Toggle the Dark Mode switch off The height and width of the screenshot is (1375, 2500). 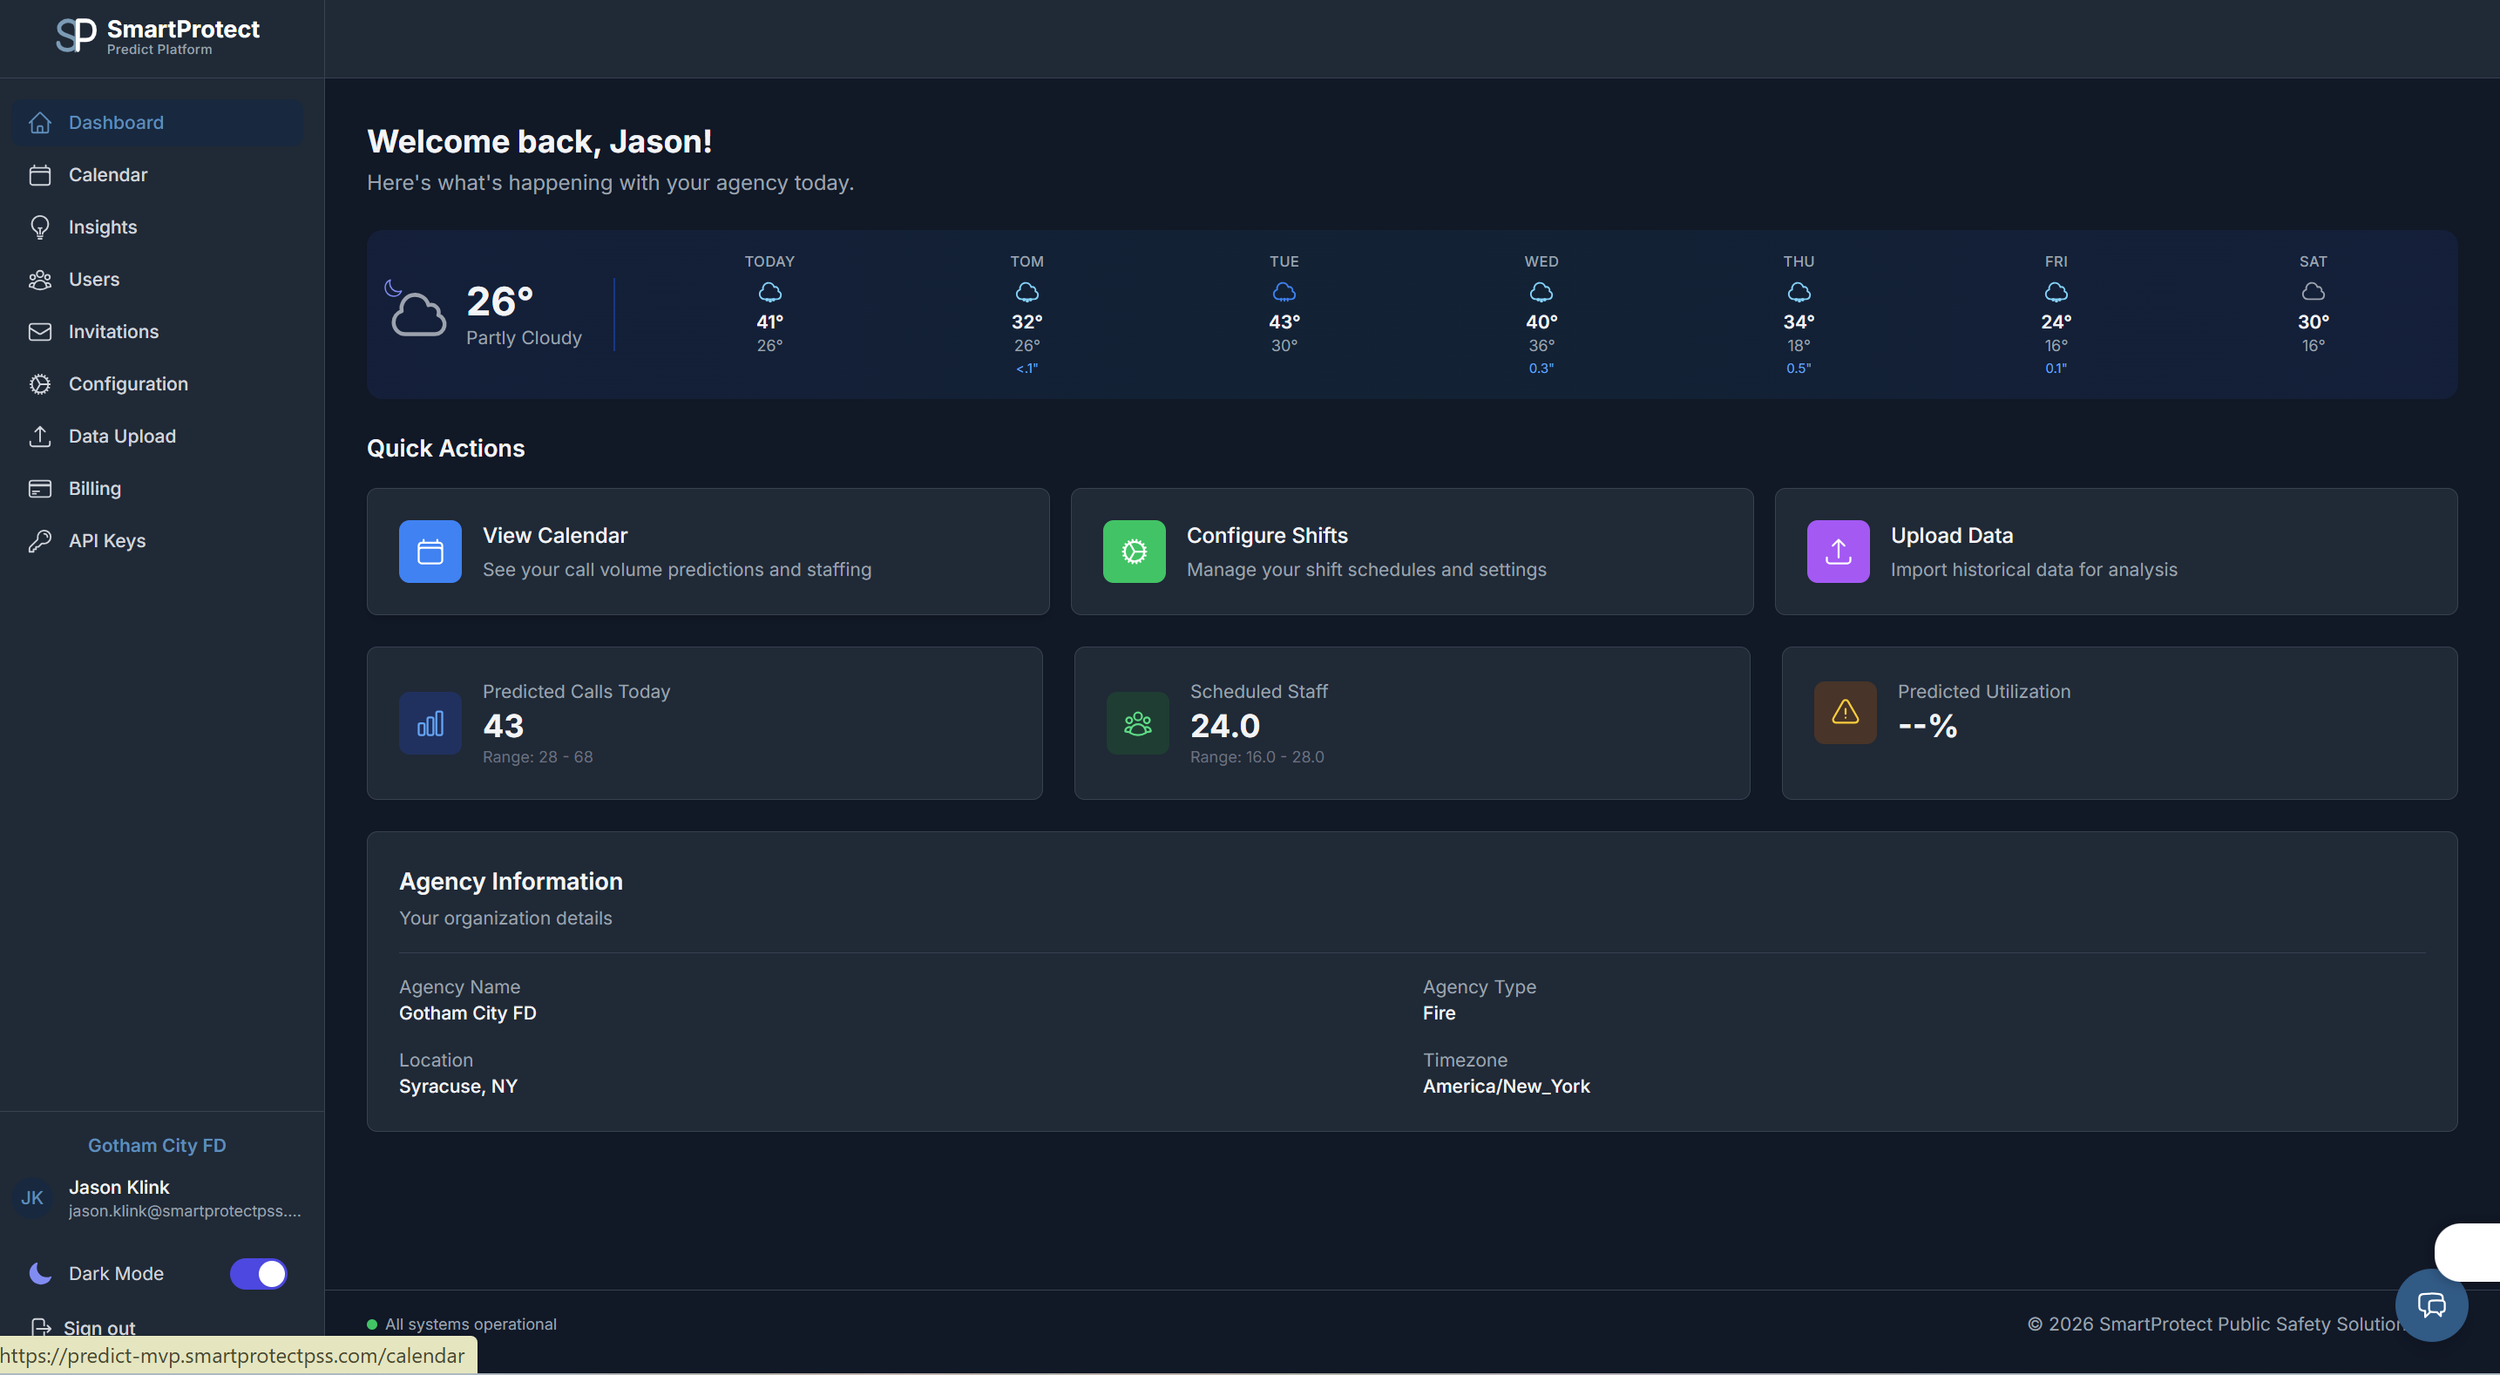(258, 1273)
